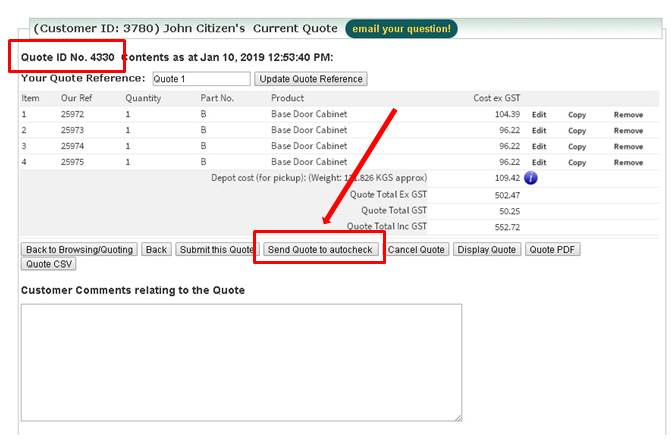Copy item 4 Base Door Cabinet
The width and height of the screenshot is (671, 440).
pyautogui.click(x=577, y=162)
